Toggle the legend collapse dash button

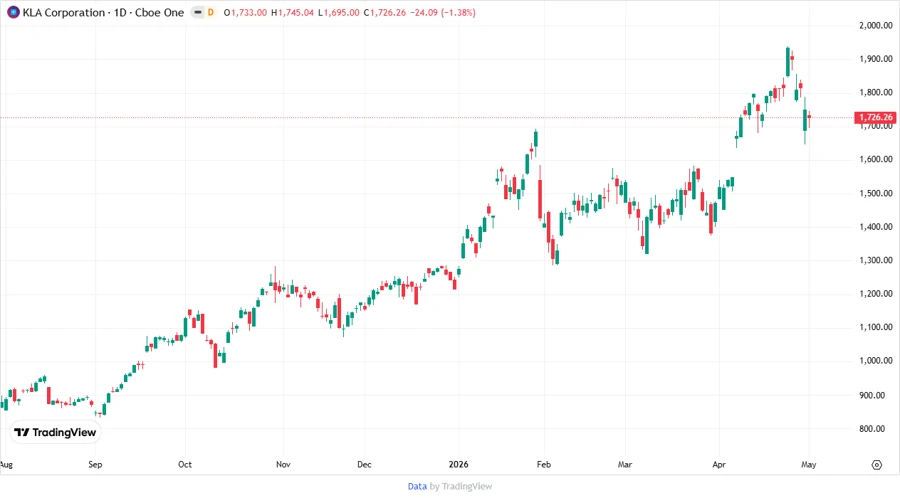coord(198,13)
